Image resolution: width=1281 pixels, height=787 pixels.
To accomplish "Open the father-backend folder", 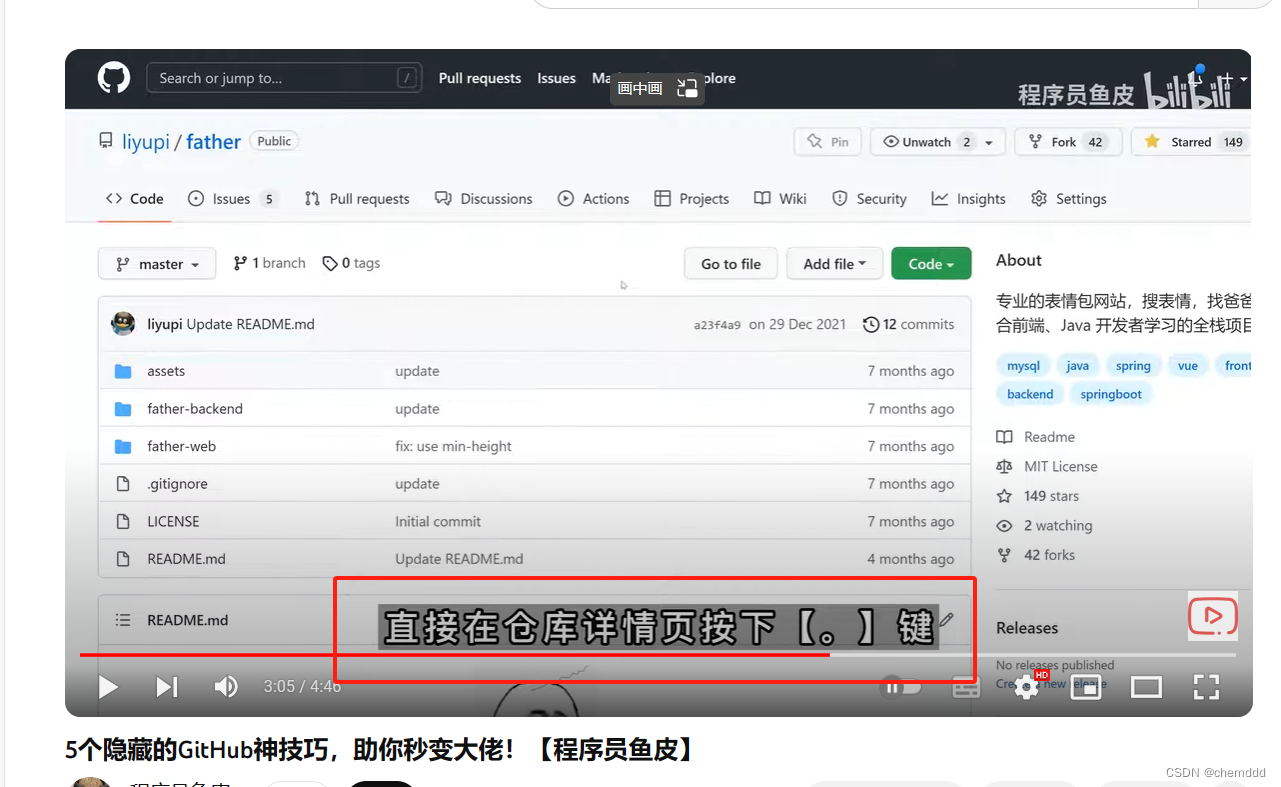I will (x=195, y=409).
